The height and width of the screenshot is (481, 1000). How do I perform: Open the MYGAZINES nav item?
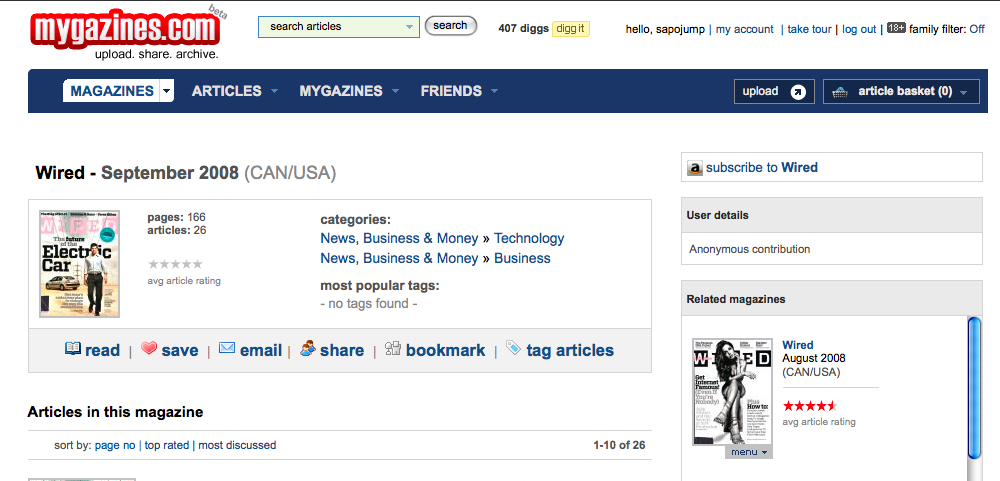tap(341, 91)
